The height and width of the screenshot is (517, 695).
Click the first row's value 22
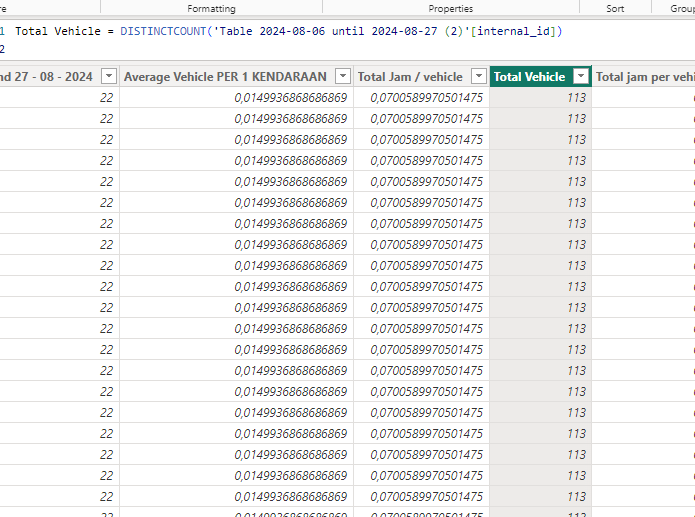[x=59, y=98]
